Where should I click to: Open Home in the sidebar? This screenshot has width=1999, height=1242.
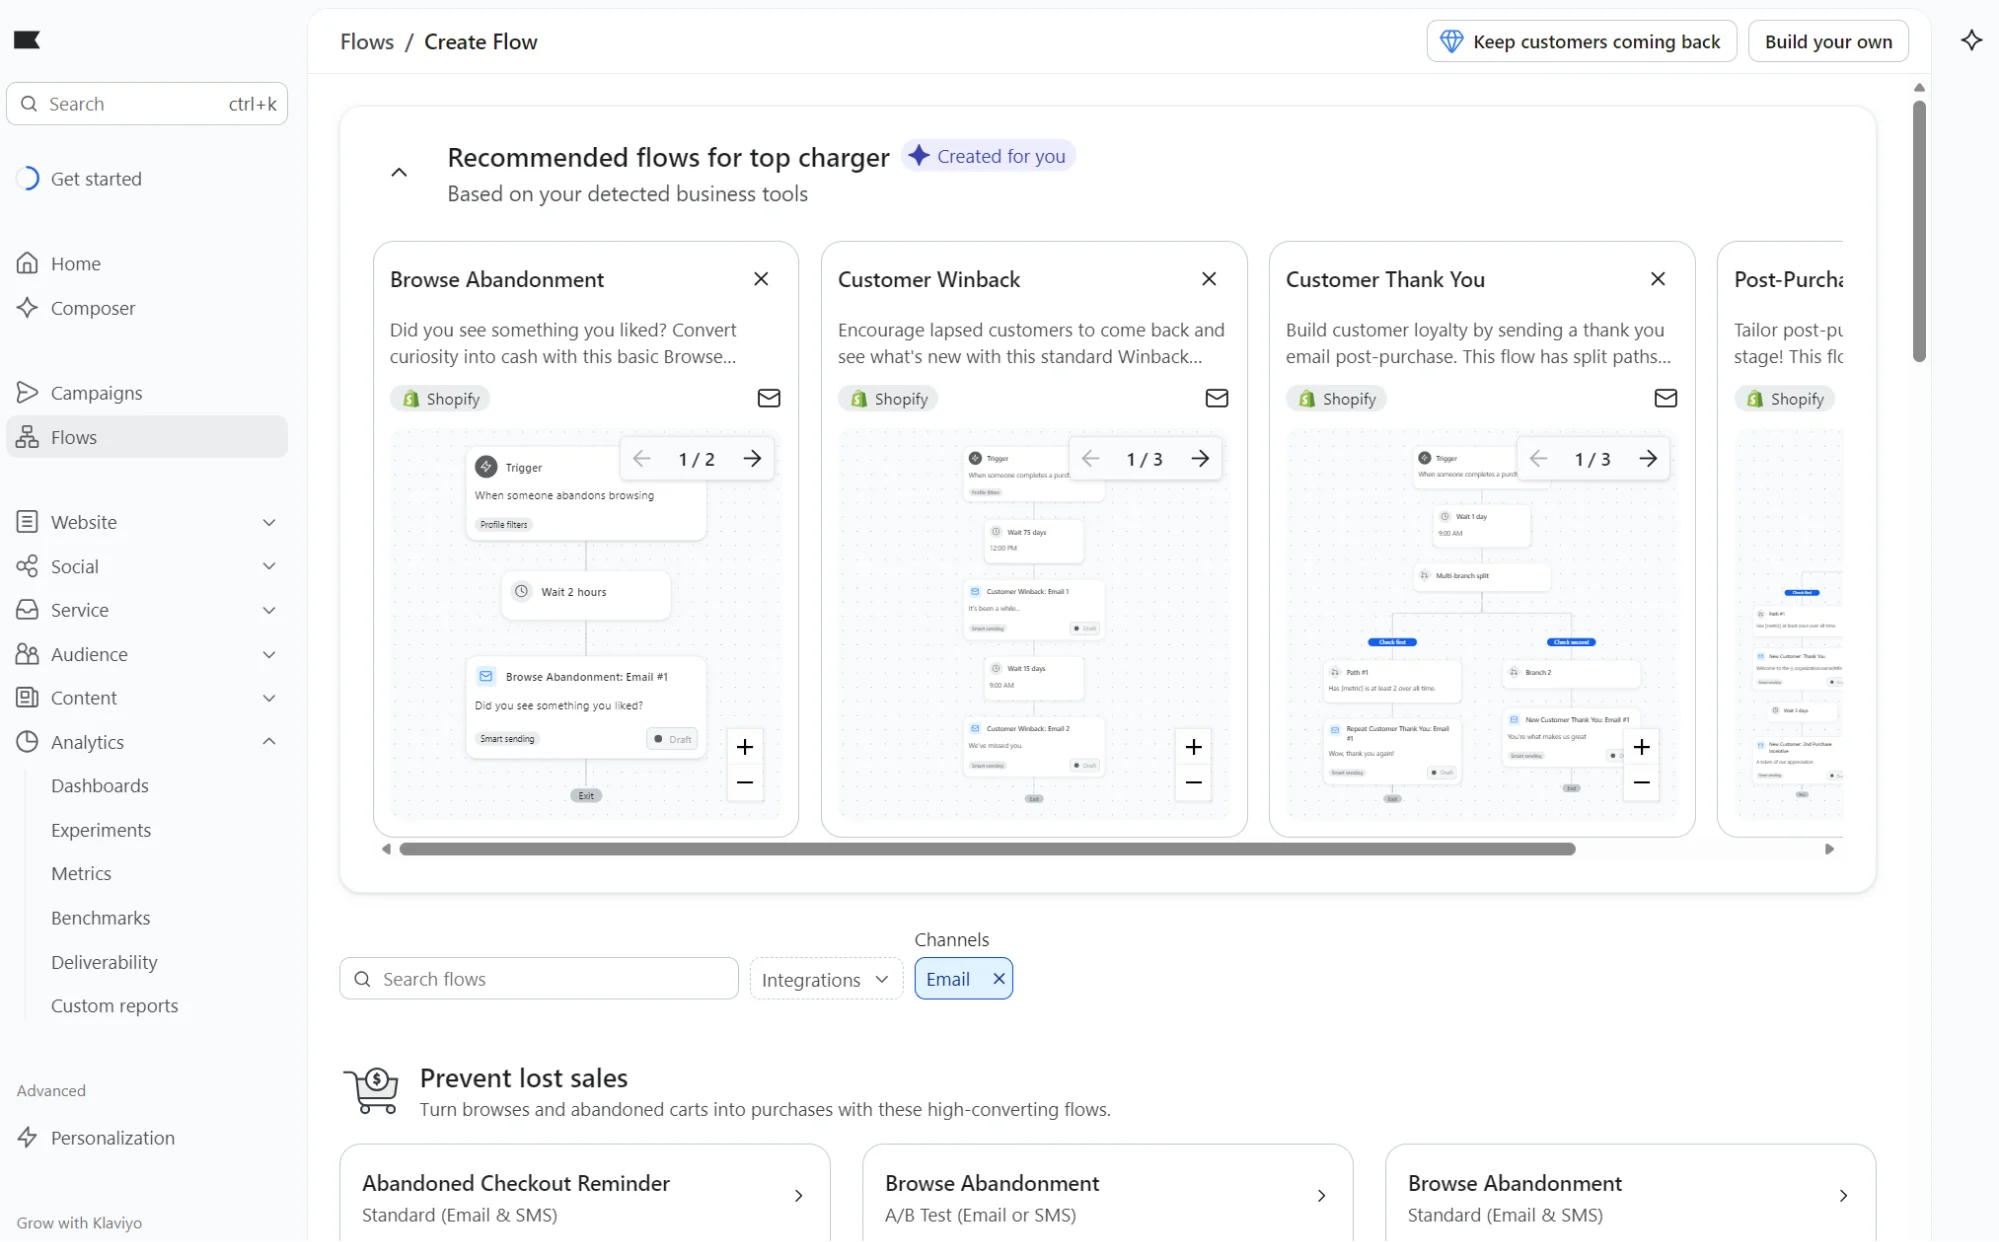(x=147, y=263)
